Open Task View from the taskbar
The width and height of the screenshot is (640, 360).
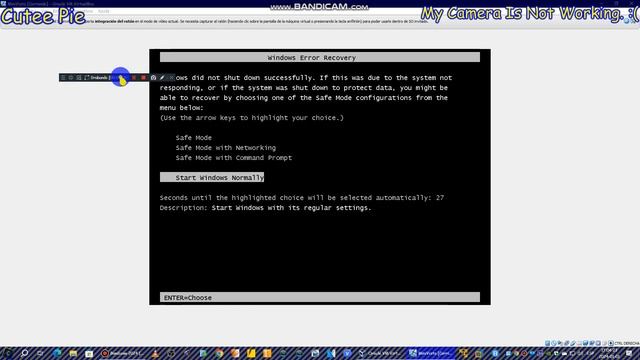pos(40,353)
